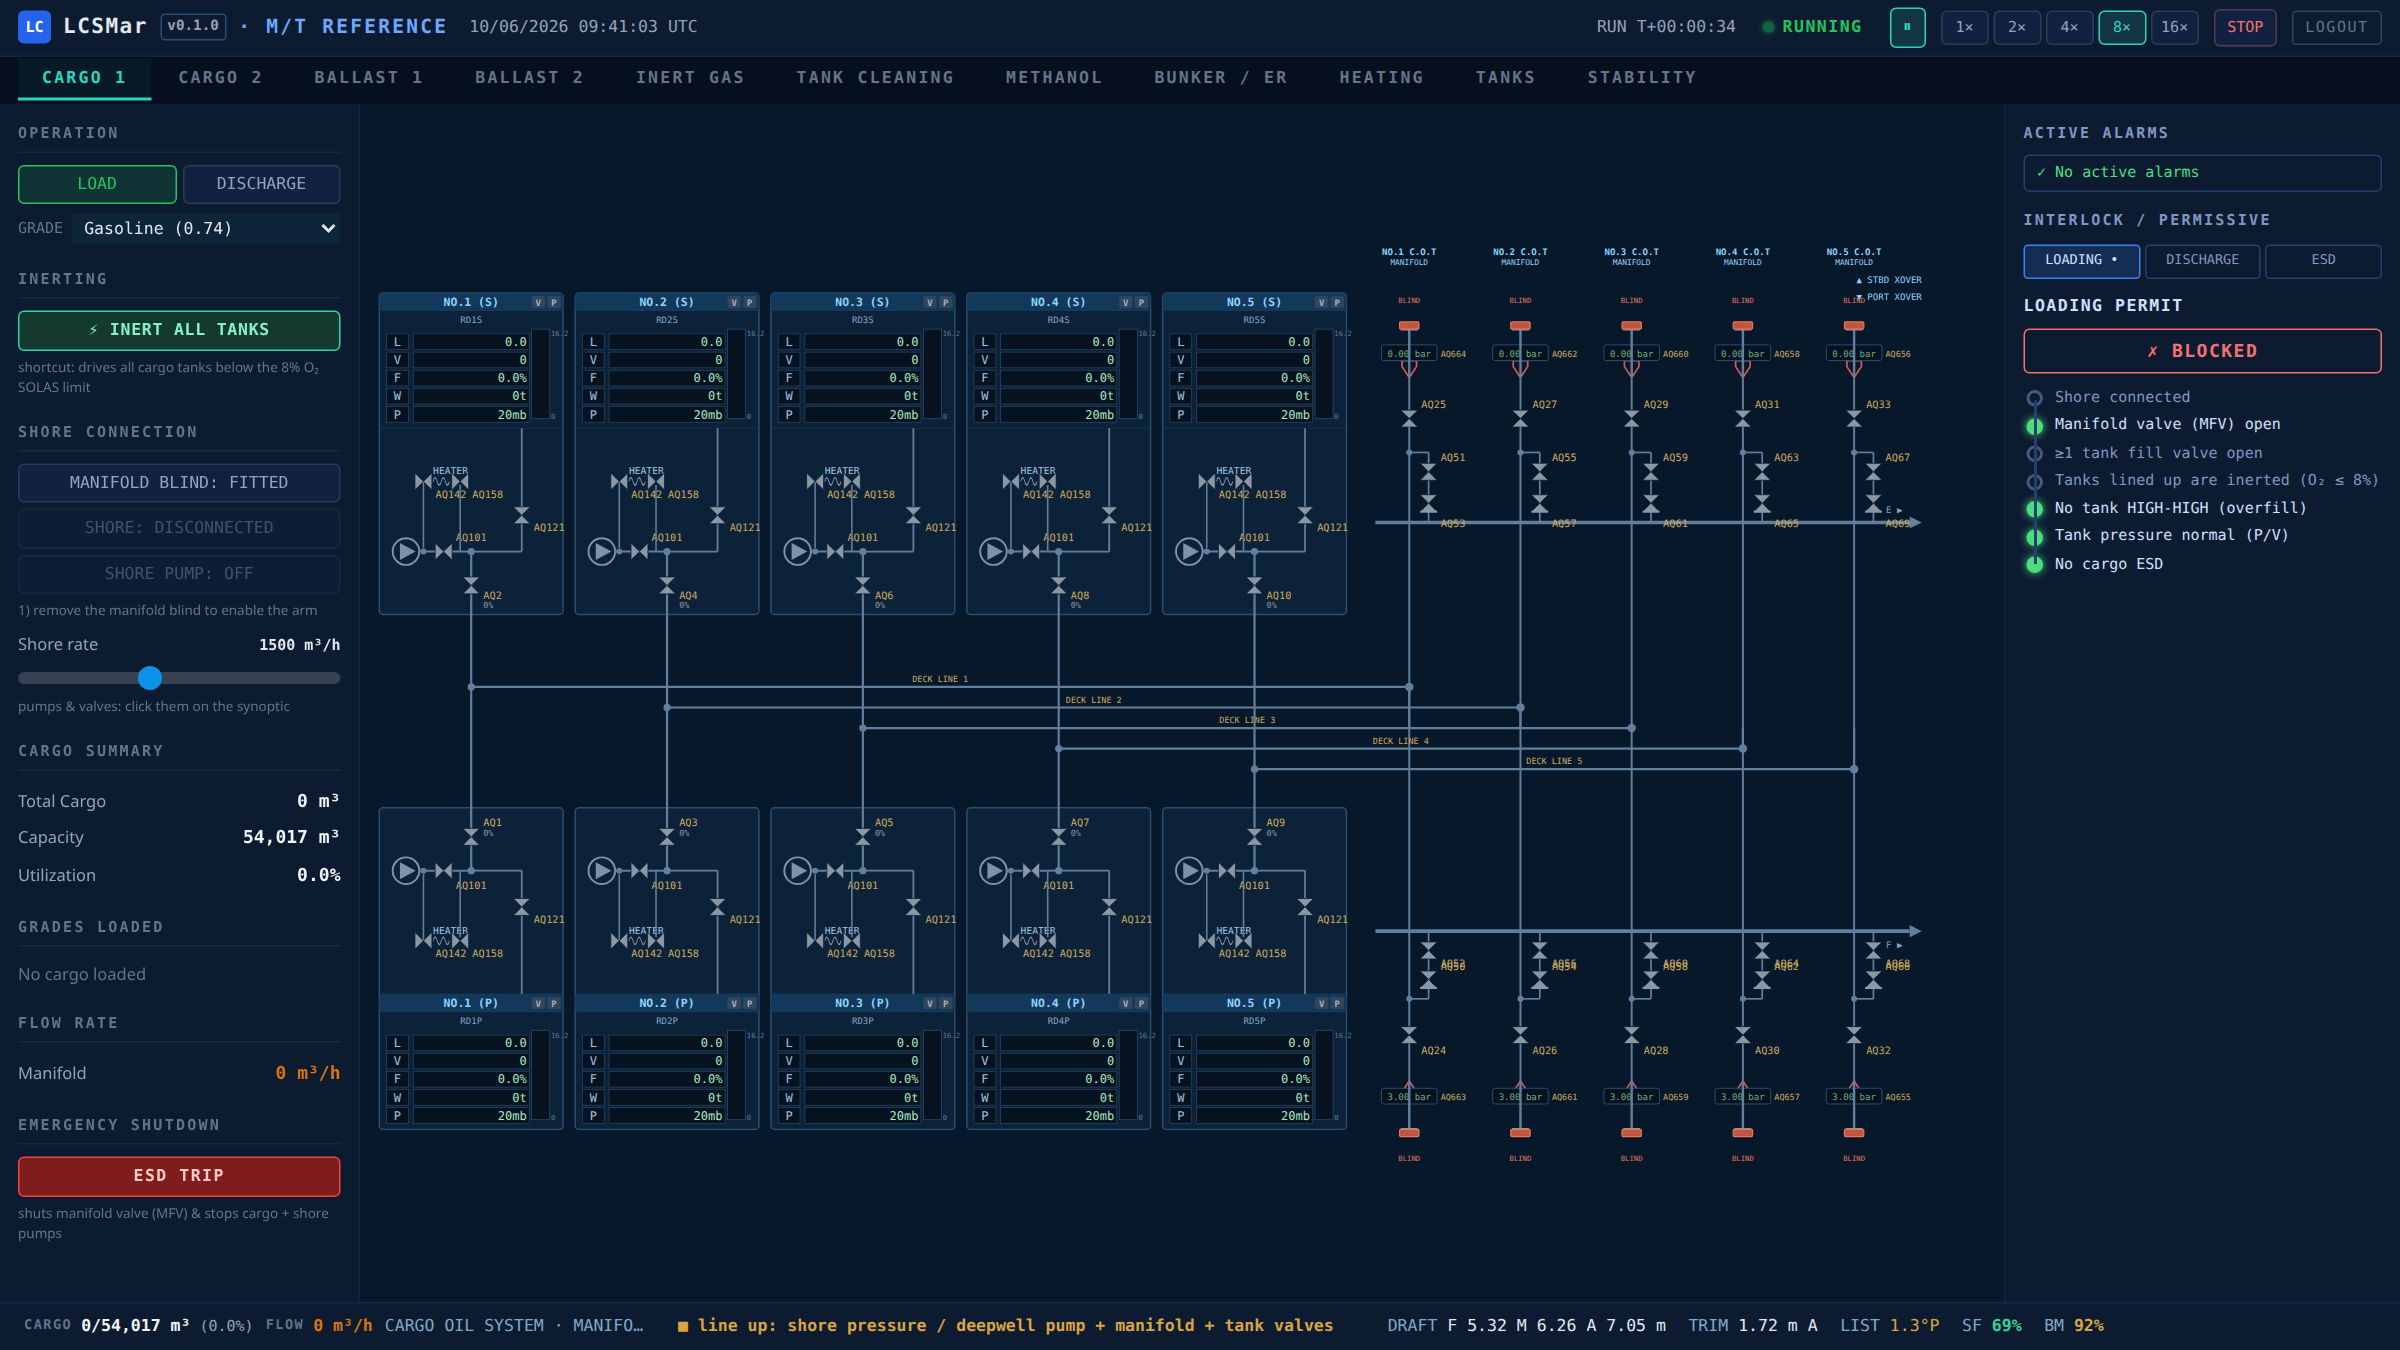
Task: Set simulation speed to 16×
Action: point(2174,27)
